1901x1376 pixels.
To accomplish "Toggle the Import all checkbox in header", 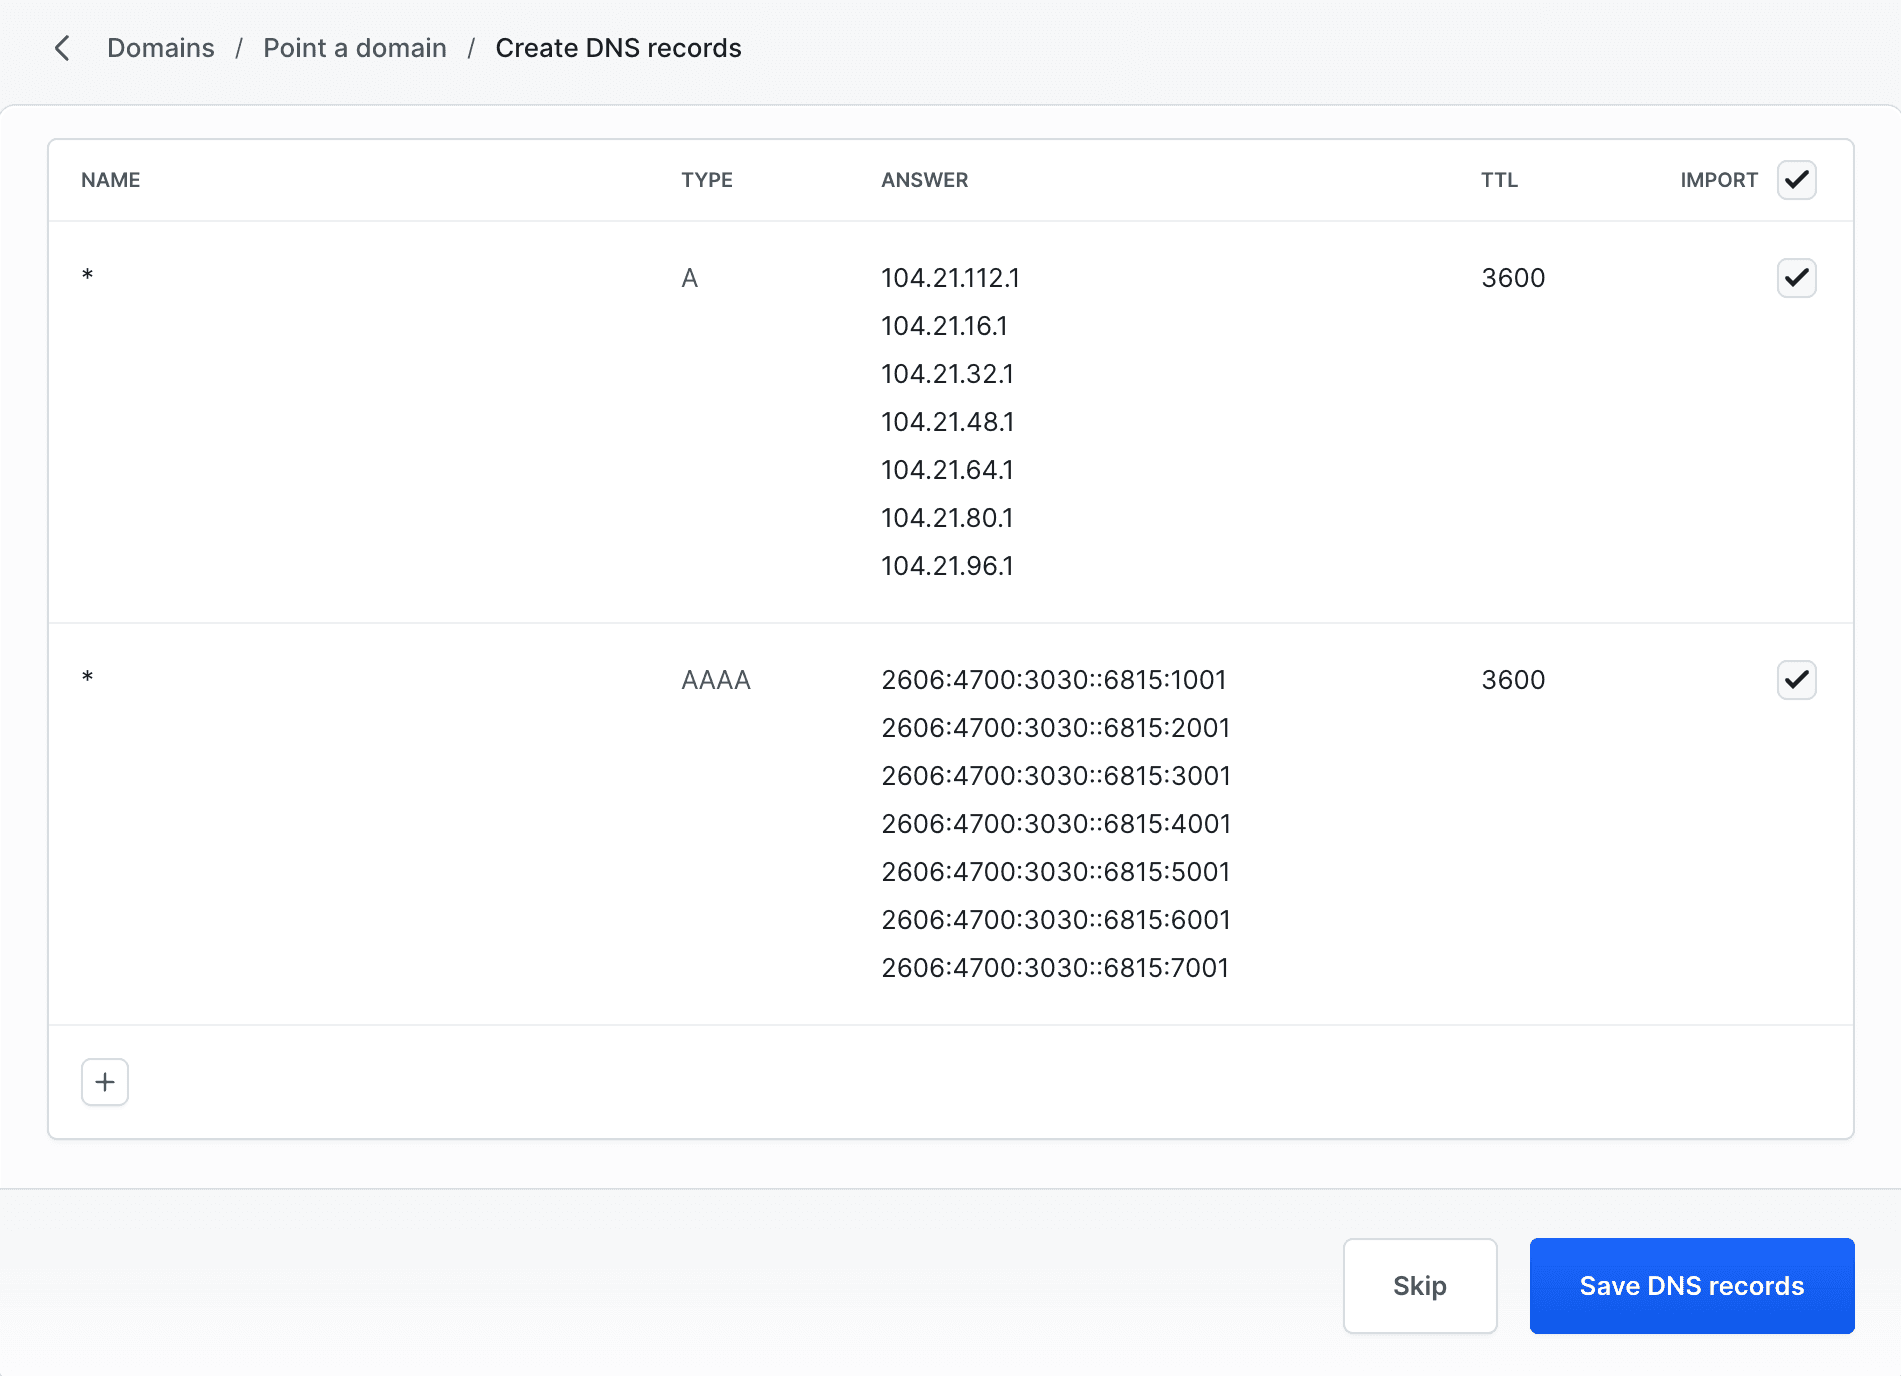I will tap(1796, 180).
